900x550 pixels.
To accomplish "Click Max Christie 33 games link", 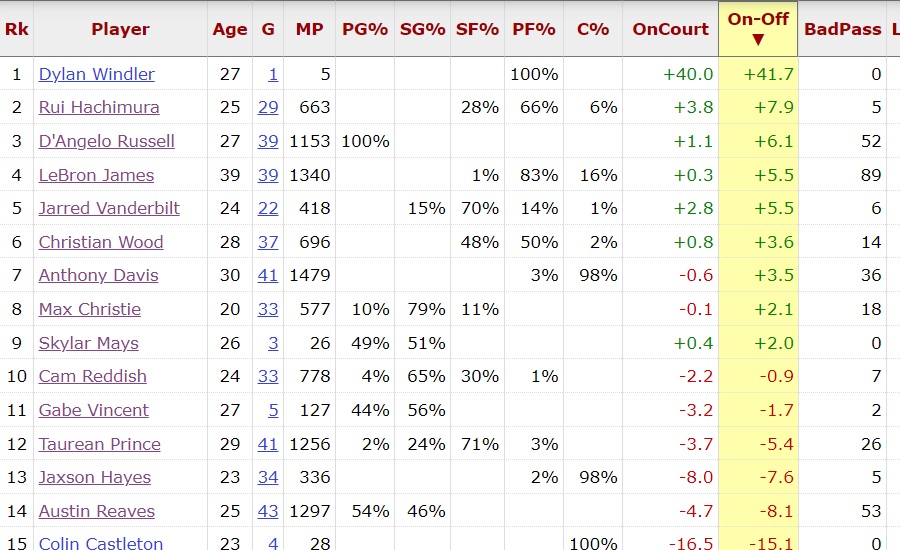I will [x=268, y=309].
